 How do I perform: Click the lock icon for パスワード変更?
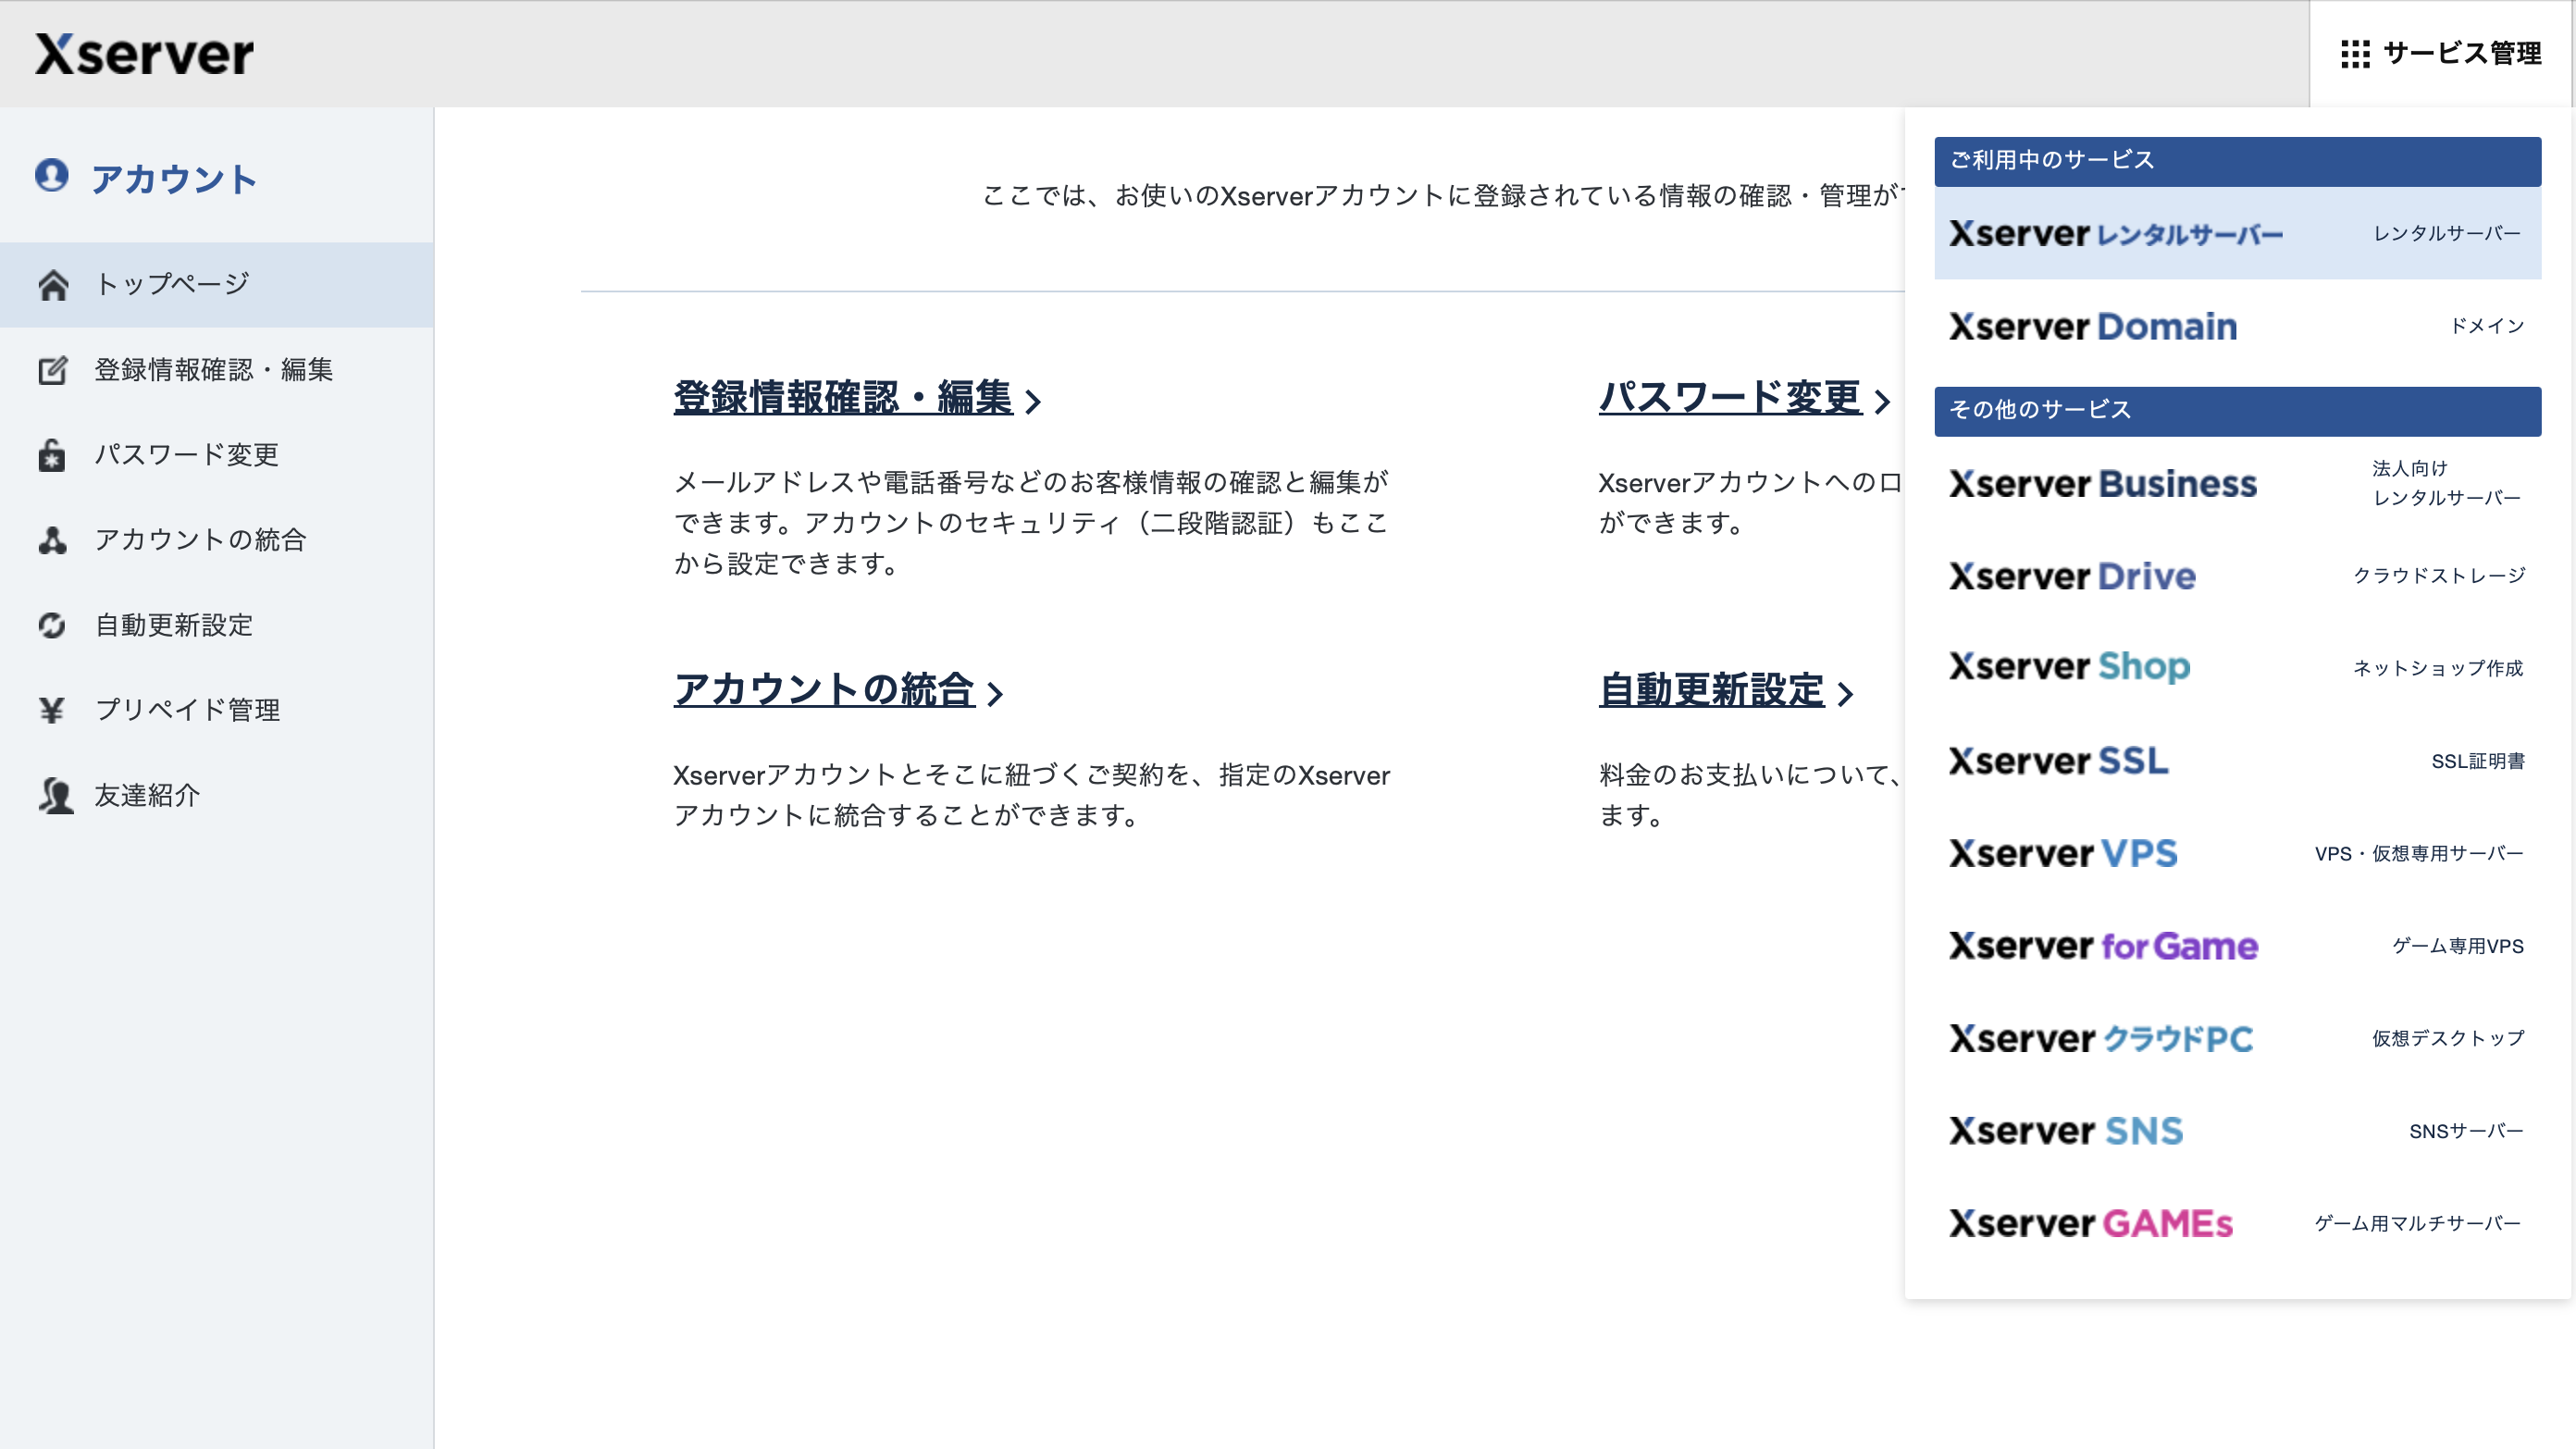coord(52,455)
